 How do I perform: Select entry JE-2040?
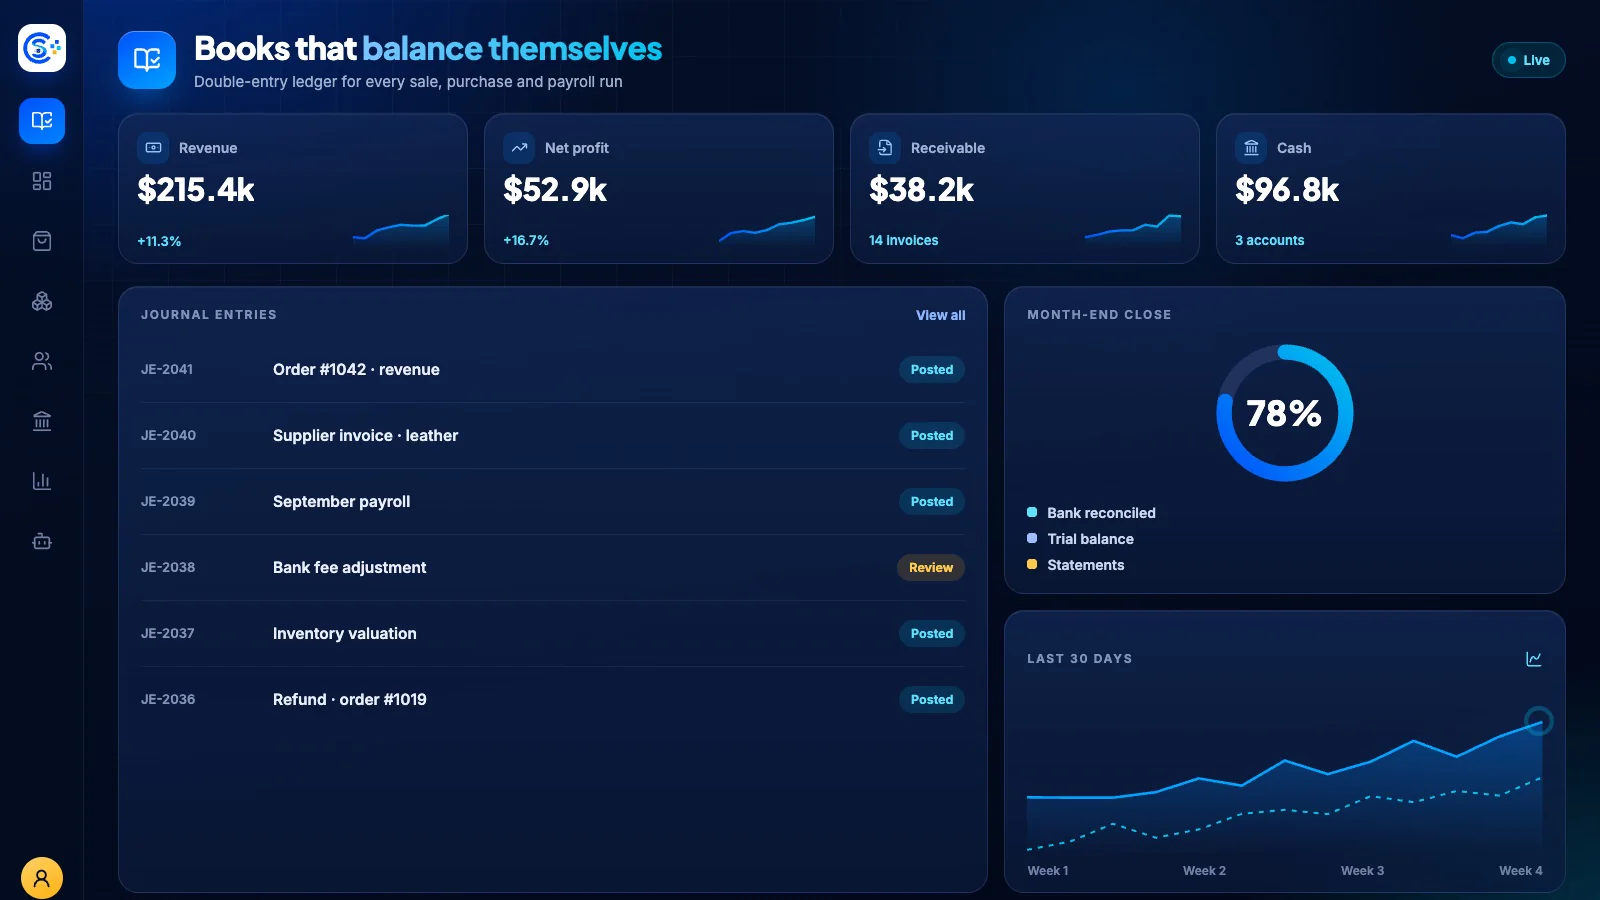[168, 435]
